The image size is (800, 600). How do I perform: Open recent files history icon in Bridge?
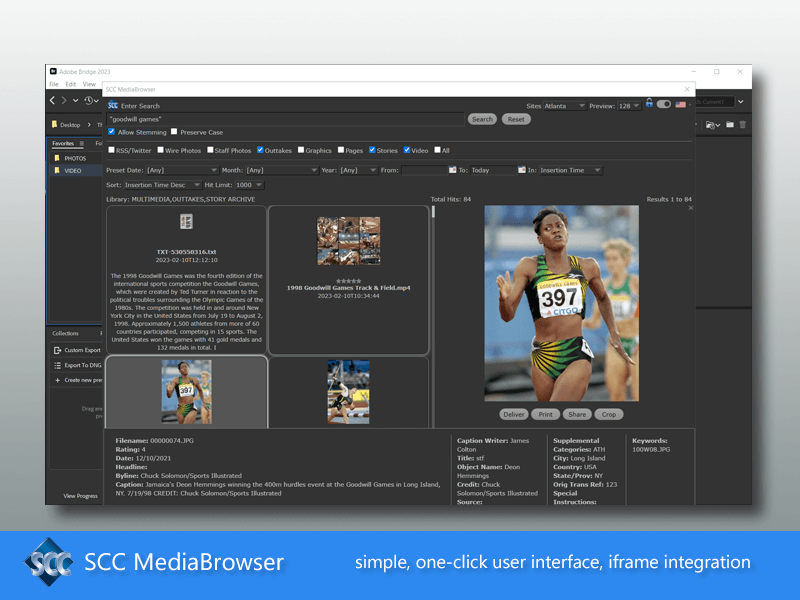[x=89, y=101]
